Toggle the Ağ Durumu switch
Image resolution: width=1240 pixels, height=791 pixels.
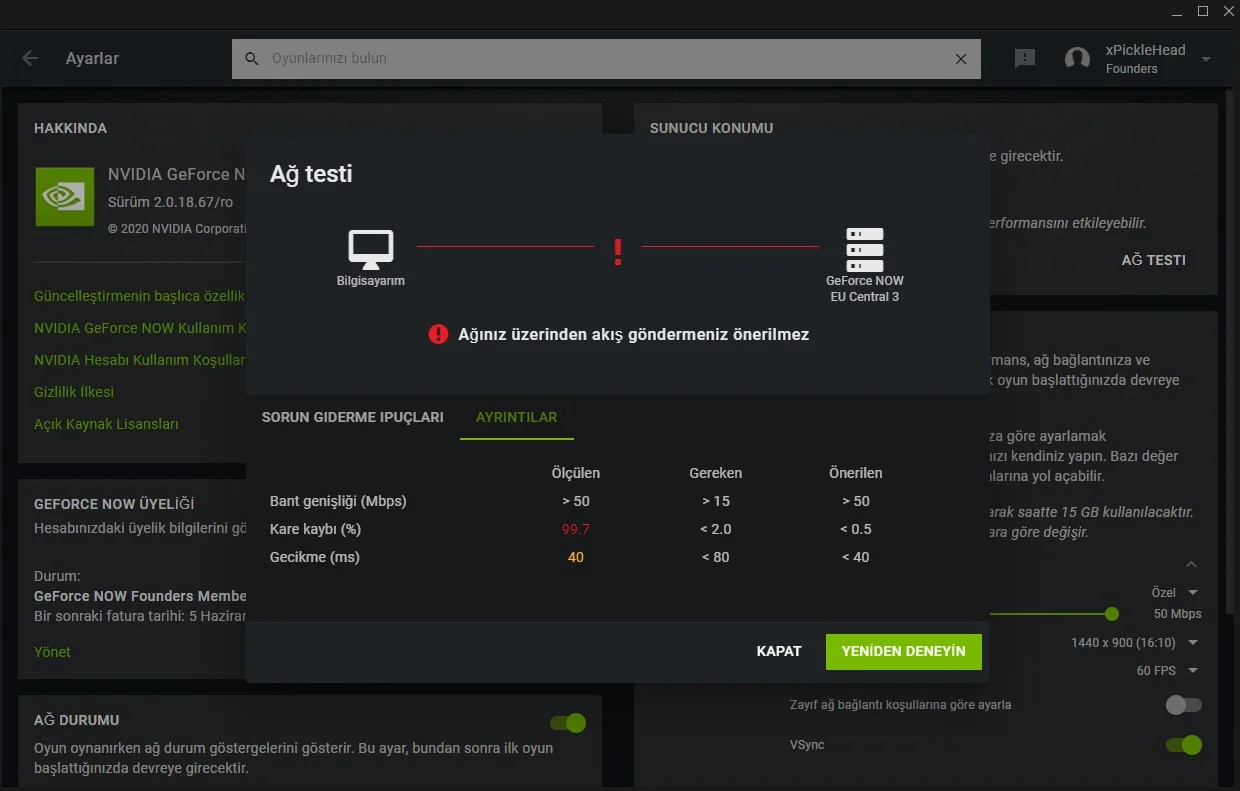[568, 722]
